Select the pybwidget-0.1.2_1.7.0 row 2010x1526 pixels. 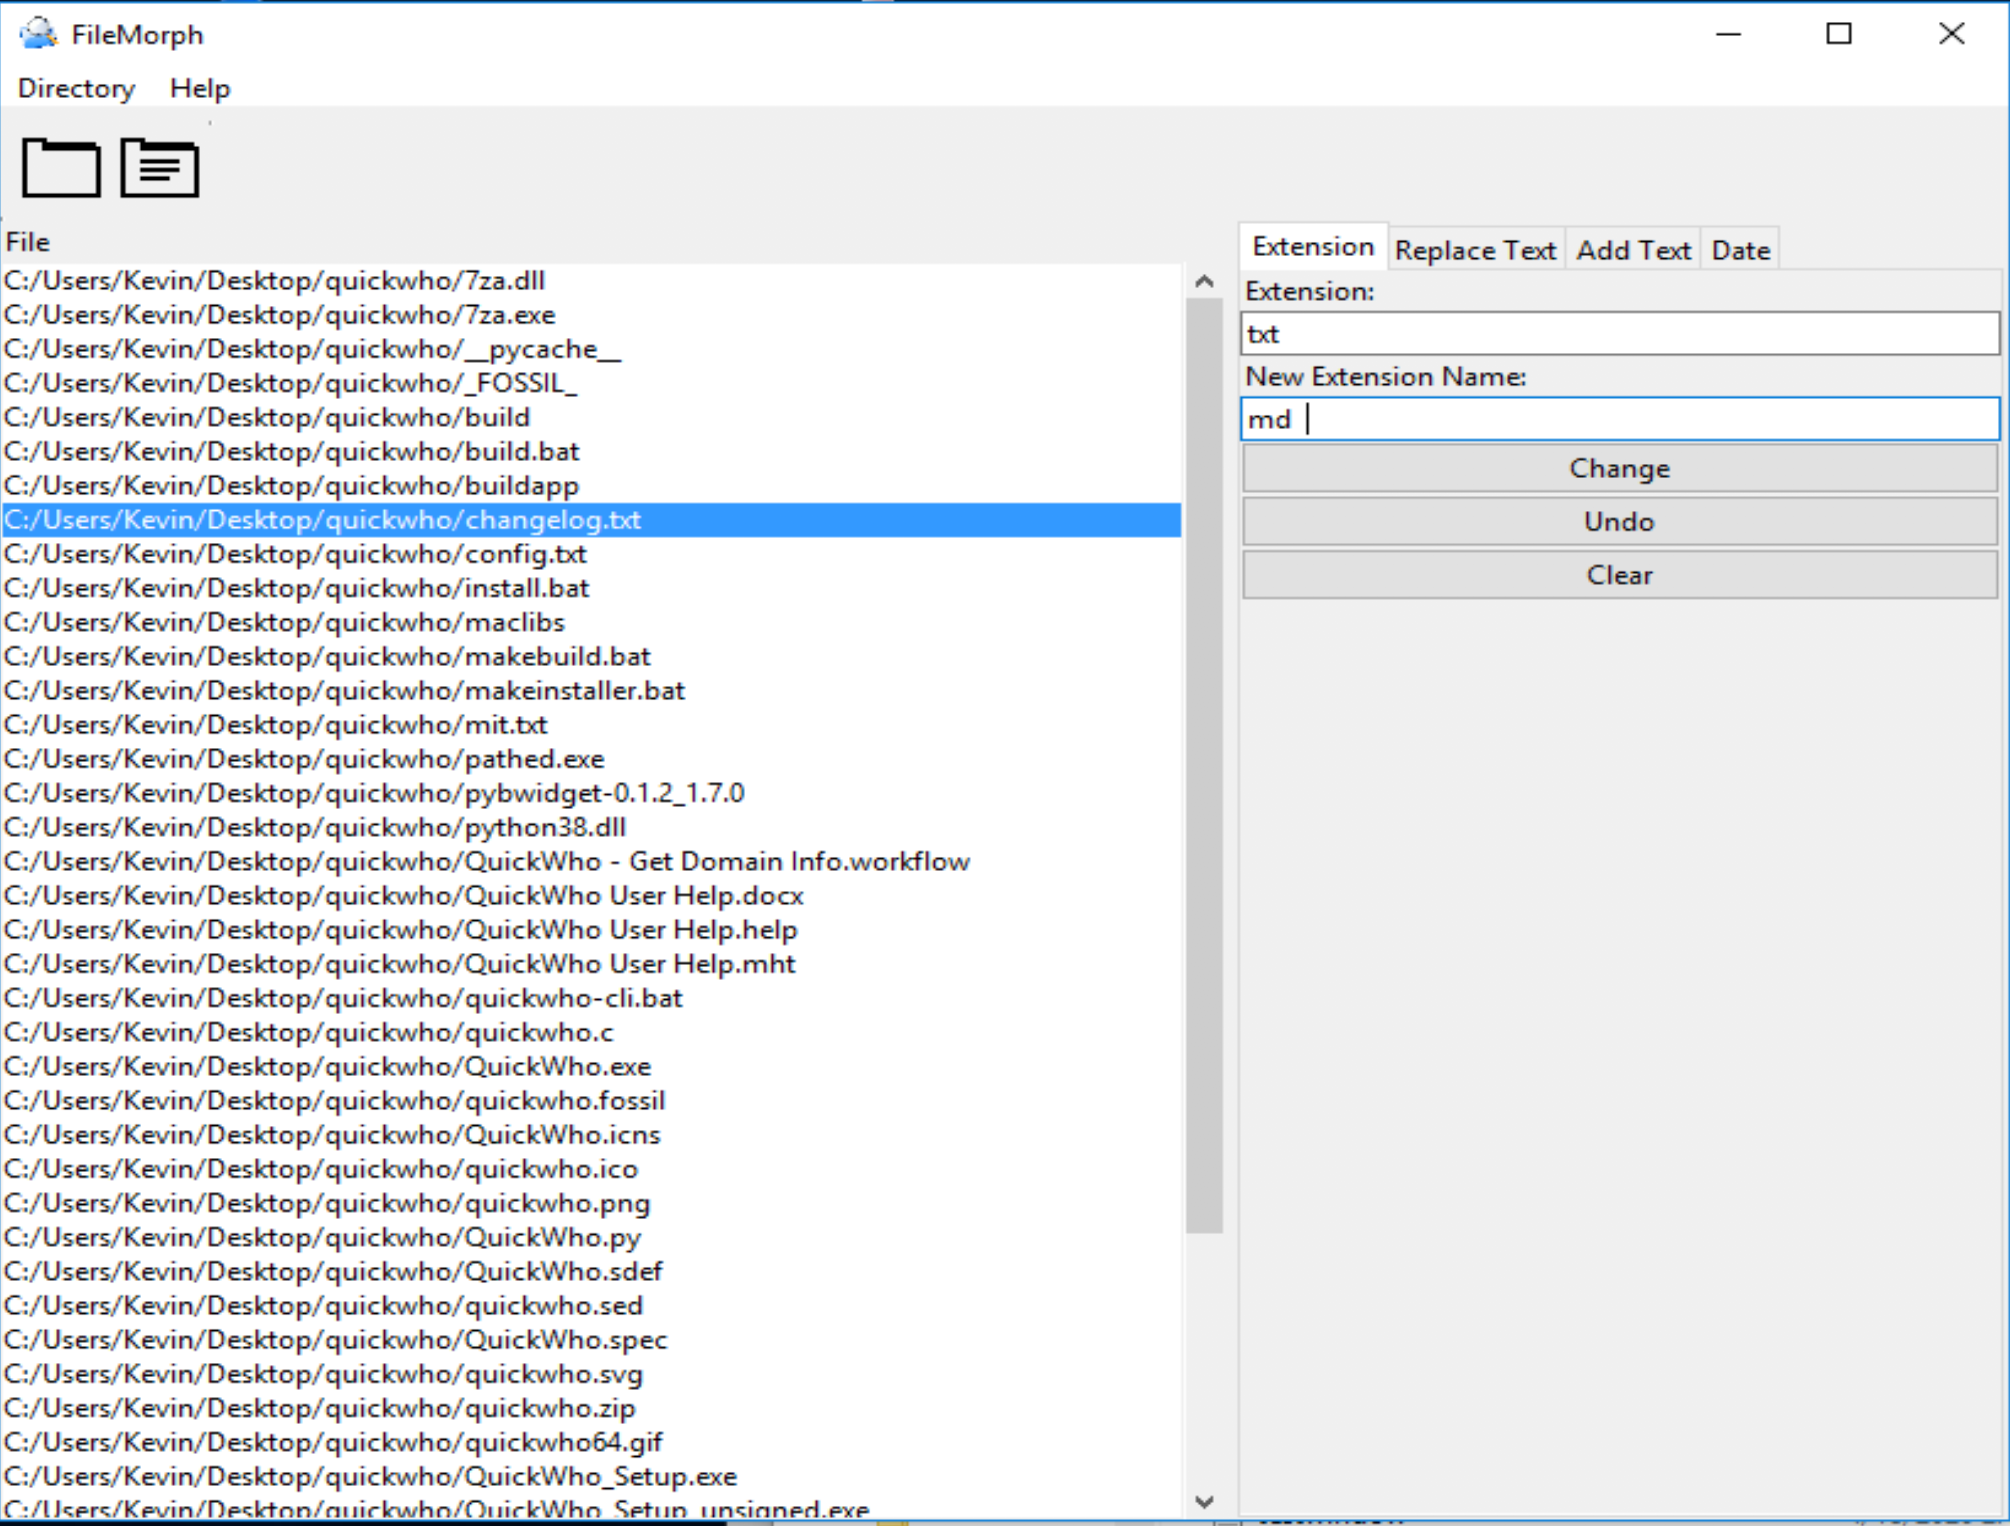(x=591, y=793)
